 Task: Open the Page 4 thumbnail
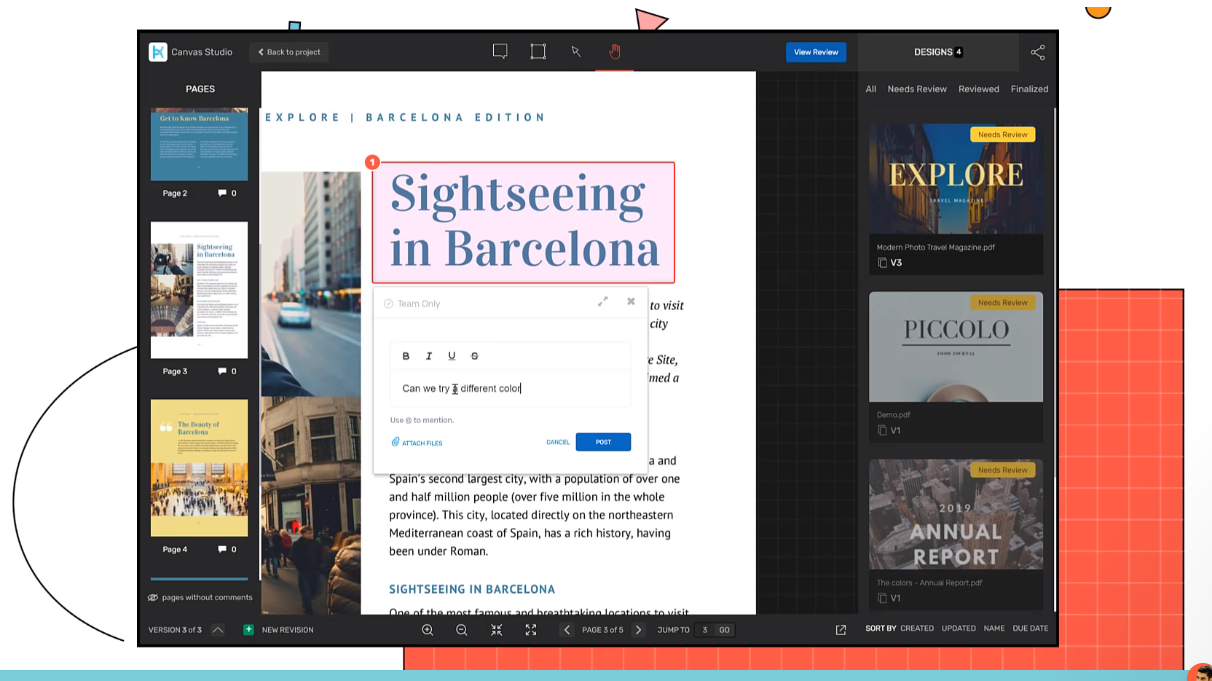click(199, 468)
